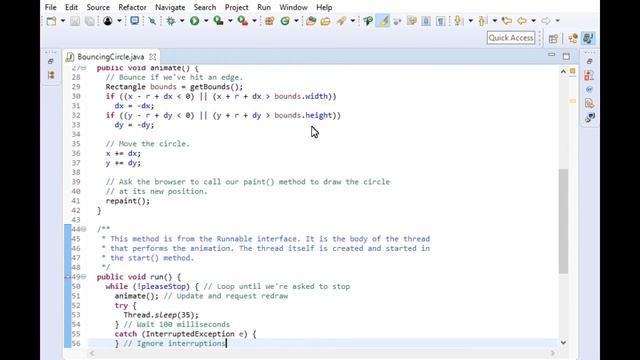Viewport: 640px width, 360px height.
Task: Open the New wizard icon
Action: coord(51,21)
